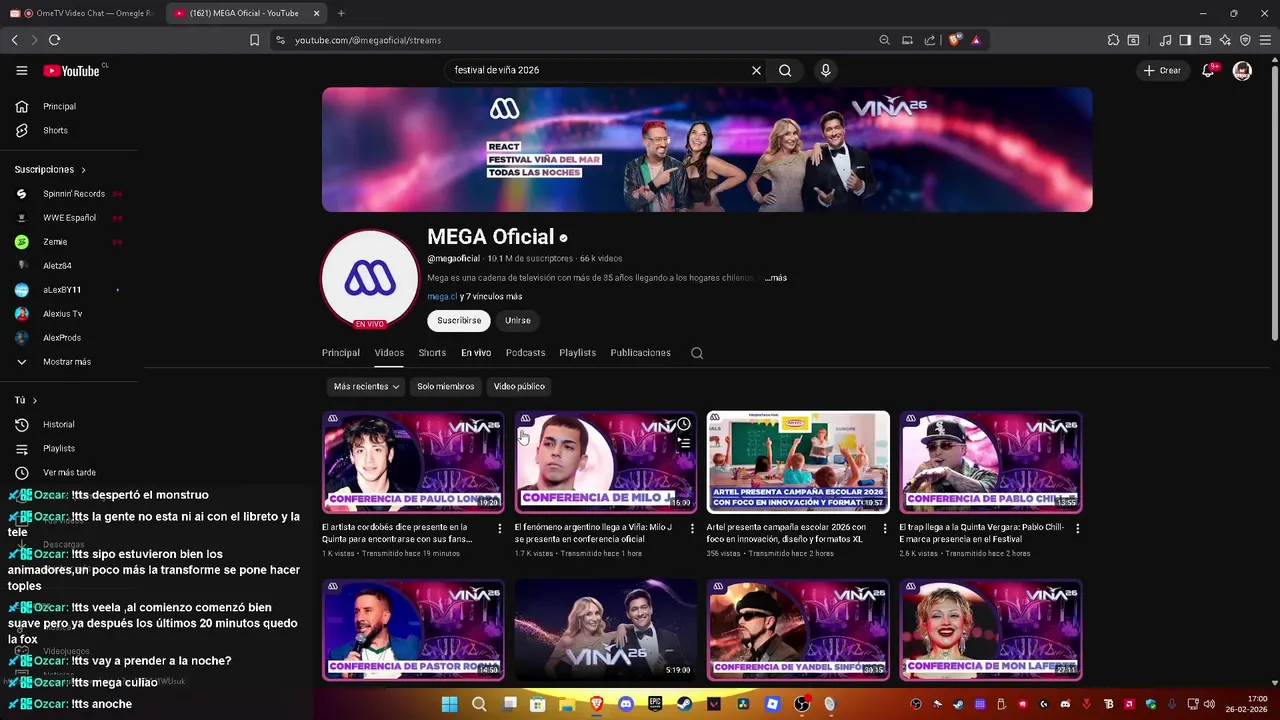Switch to the channel Shorts tab
This screenshot has width=1280, height=720.
pos(432,353)
